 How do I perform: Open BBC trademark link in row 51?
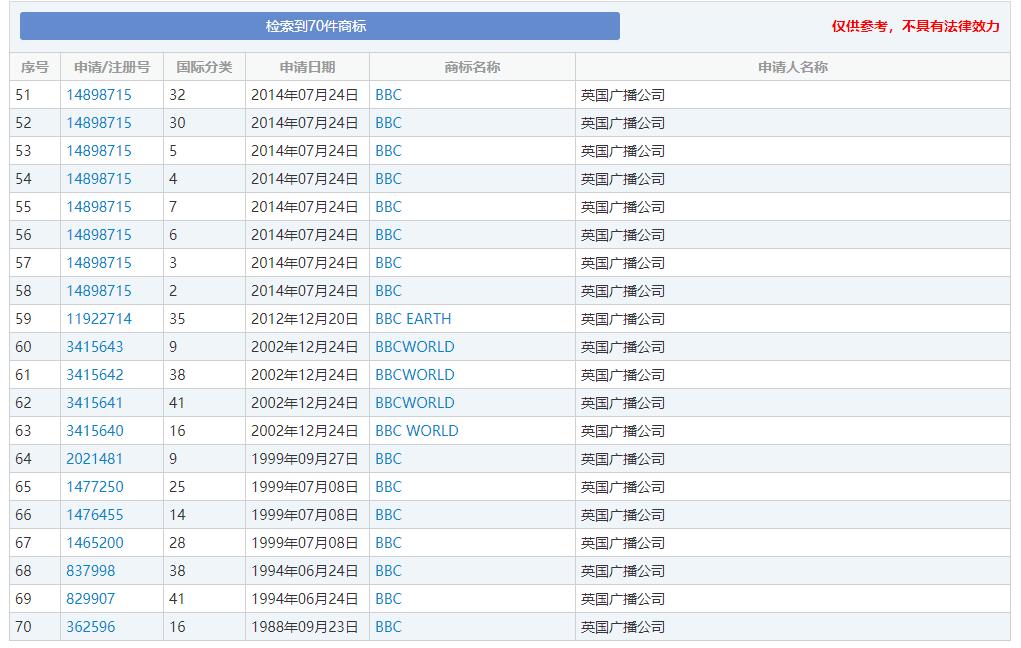[388, 94]
